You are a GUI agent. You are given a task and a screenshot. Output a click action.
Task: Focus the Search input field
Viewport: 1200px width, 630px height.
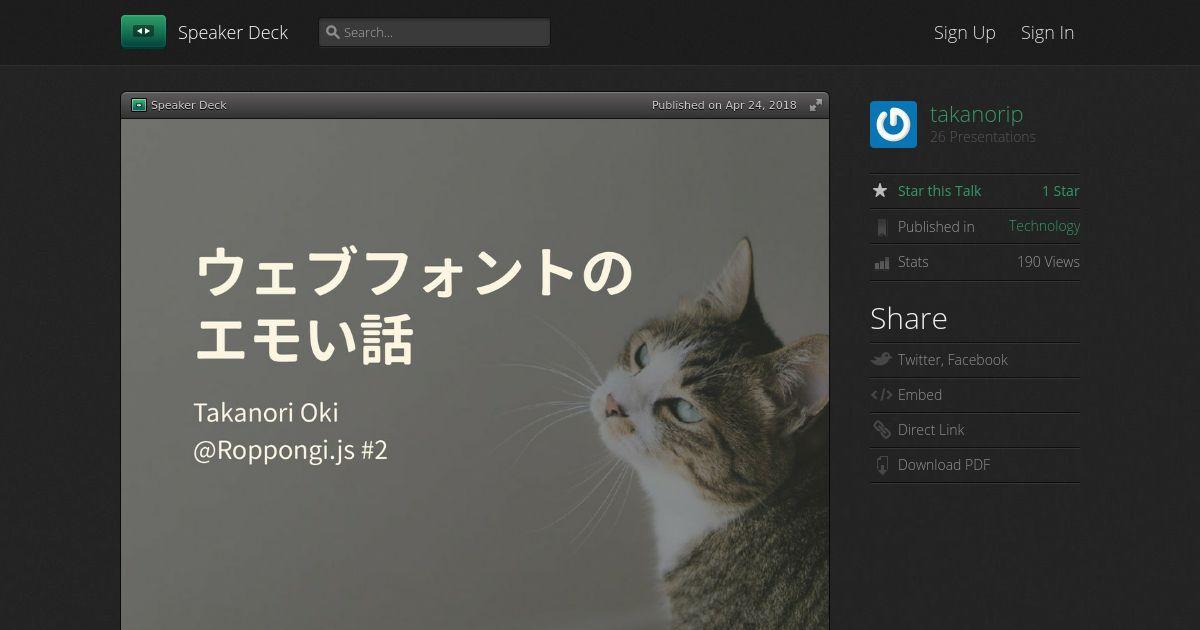[x=434, y=32]
